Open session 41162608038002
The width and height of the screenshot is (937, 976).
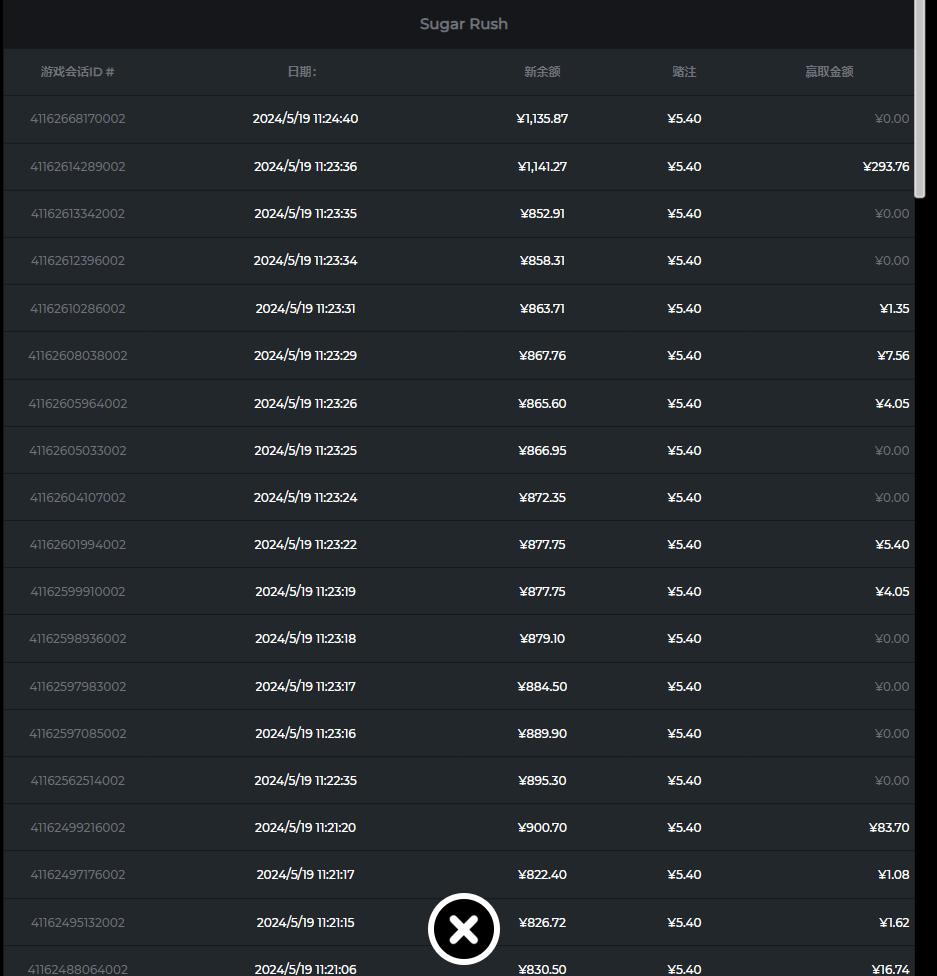pos(78,355)
